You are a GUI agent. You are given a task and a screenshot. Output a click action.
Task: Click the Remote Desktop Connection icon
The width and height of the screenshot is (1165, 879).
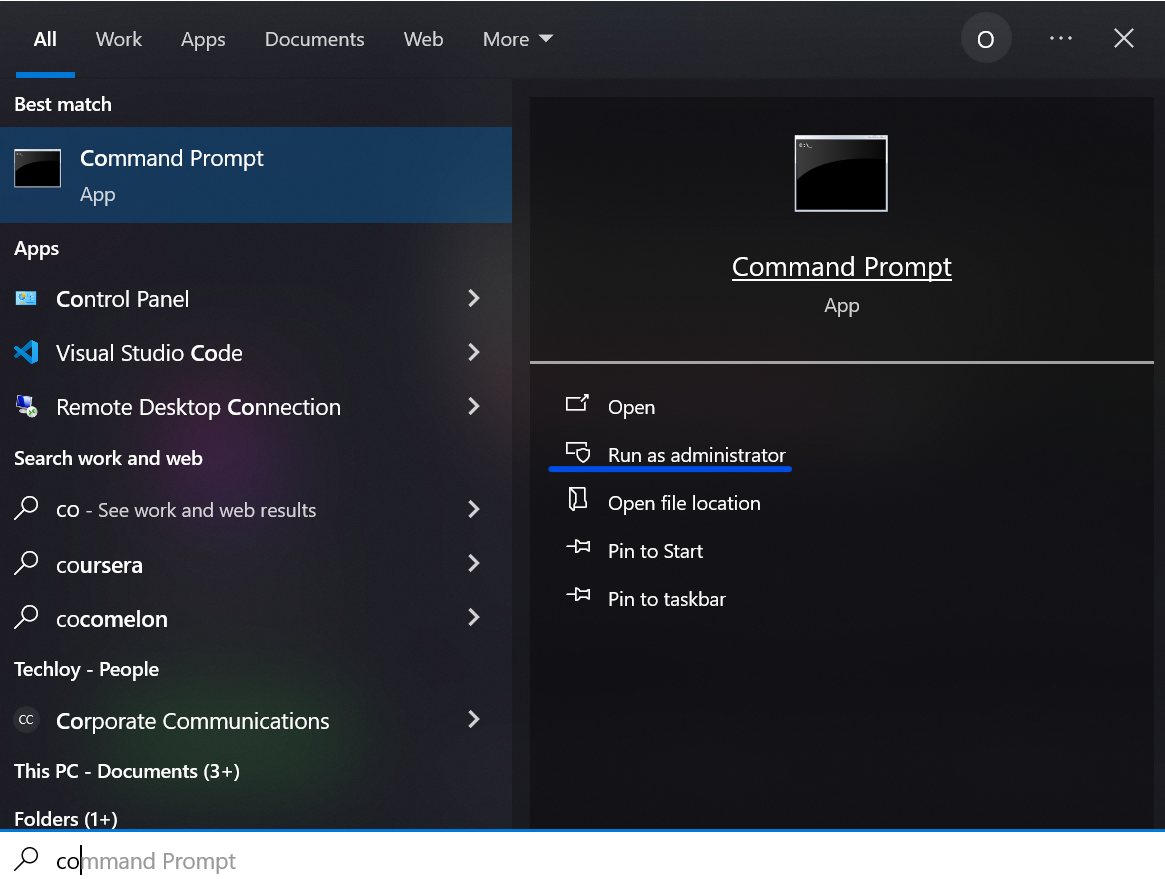tap(26, 406)
